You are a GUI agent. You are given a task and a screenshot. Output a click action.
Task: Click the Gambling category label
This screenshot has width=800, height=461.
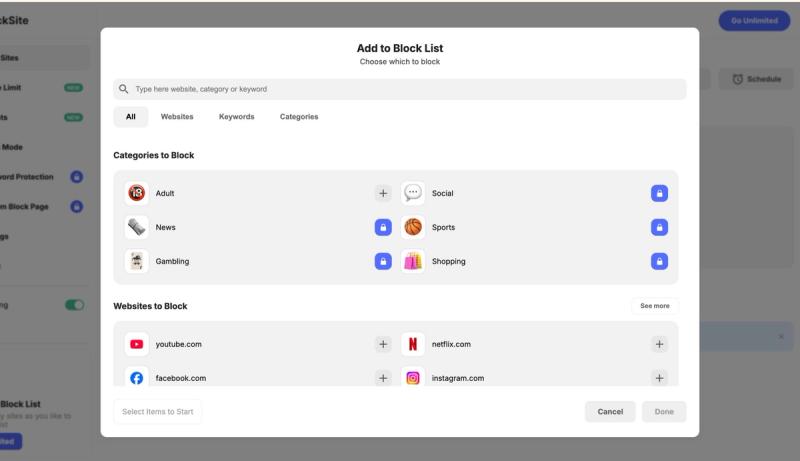coord(172,261)
